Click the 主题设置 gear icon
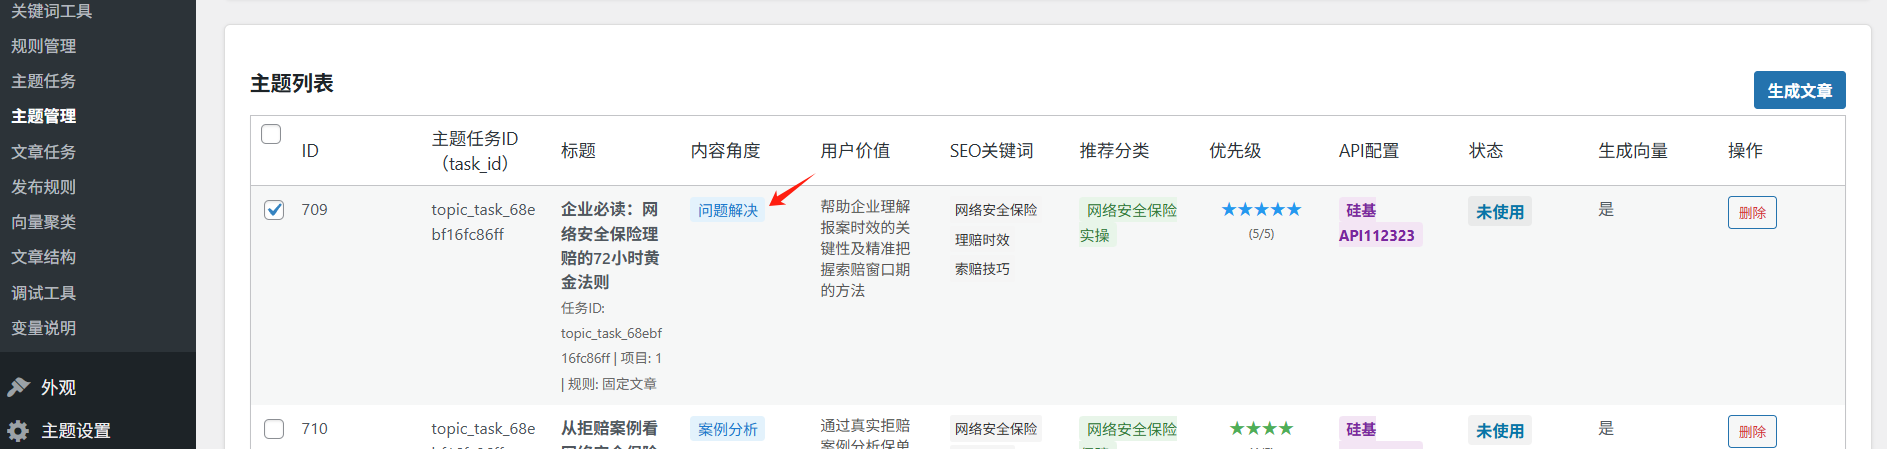Screen dimensions: 1887x449 coord(18,431)
